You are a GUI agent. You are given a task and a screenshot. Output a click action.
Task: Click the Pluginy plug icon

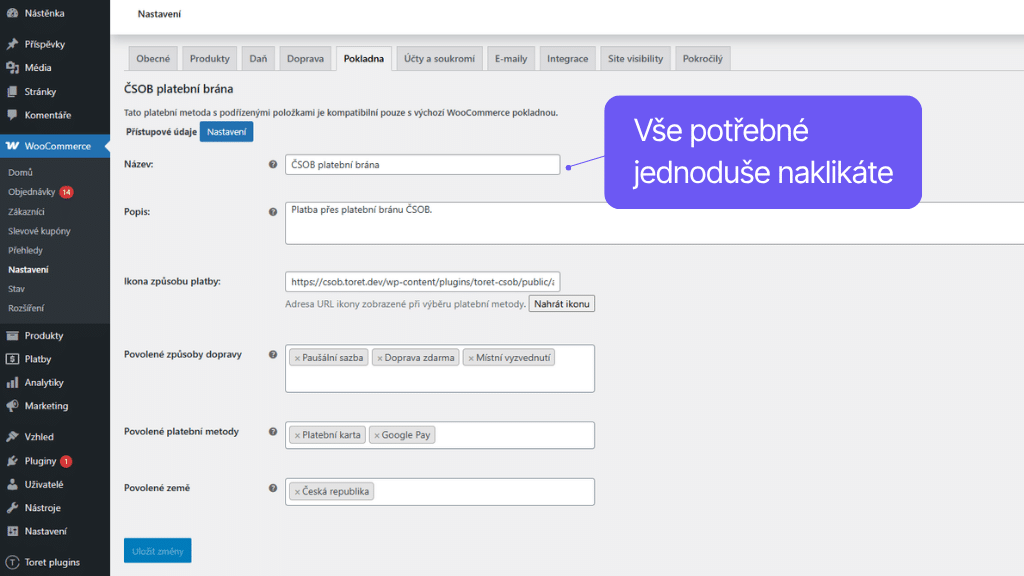click(x=12, y=460)
